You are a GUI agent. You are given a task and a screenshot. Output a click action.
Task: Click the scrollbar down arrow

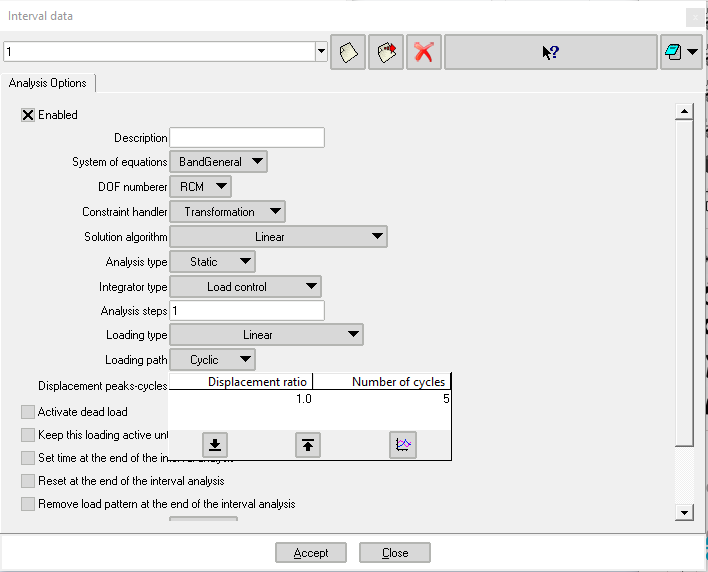(x=684, y=513)
